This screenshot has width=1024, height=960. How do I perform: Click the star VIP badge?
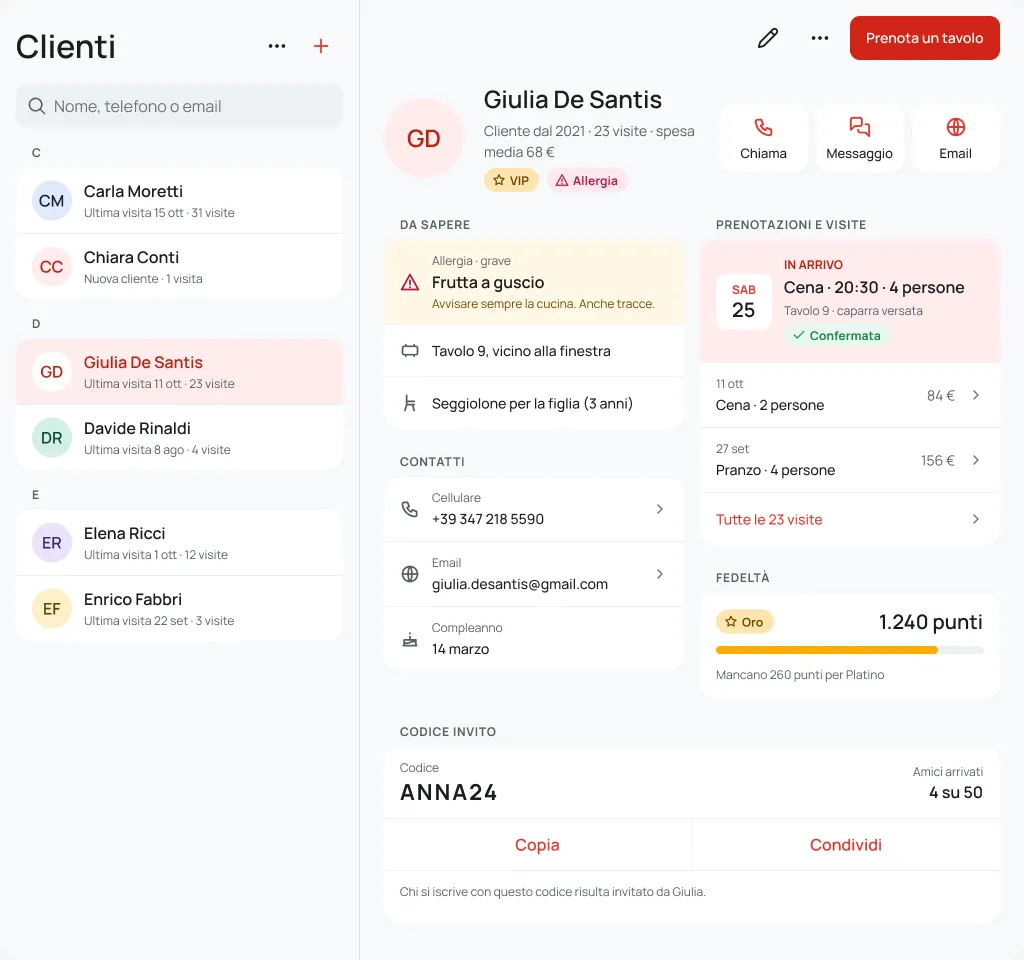coord(511,180)
